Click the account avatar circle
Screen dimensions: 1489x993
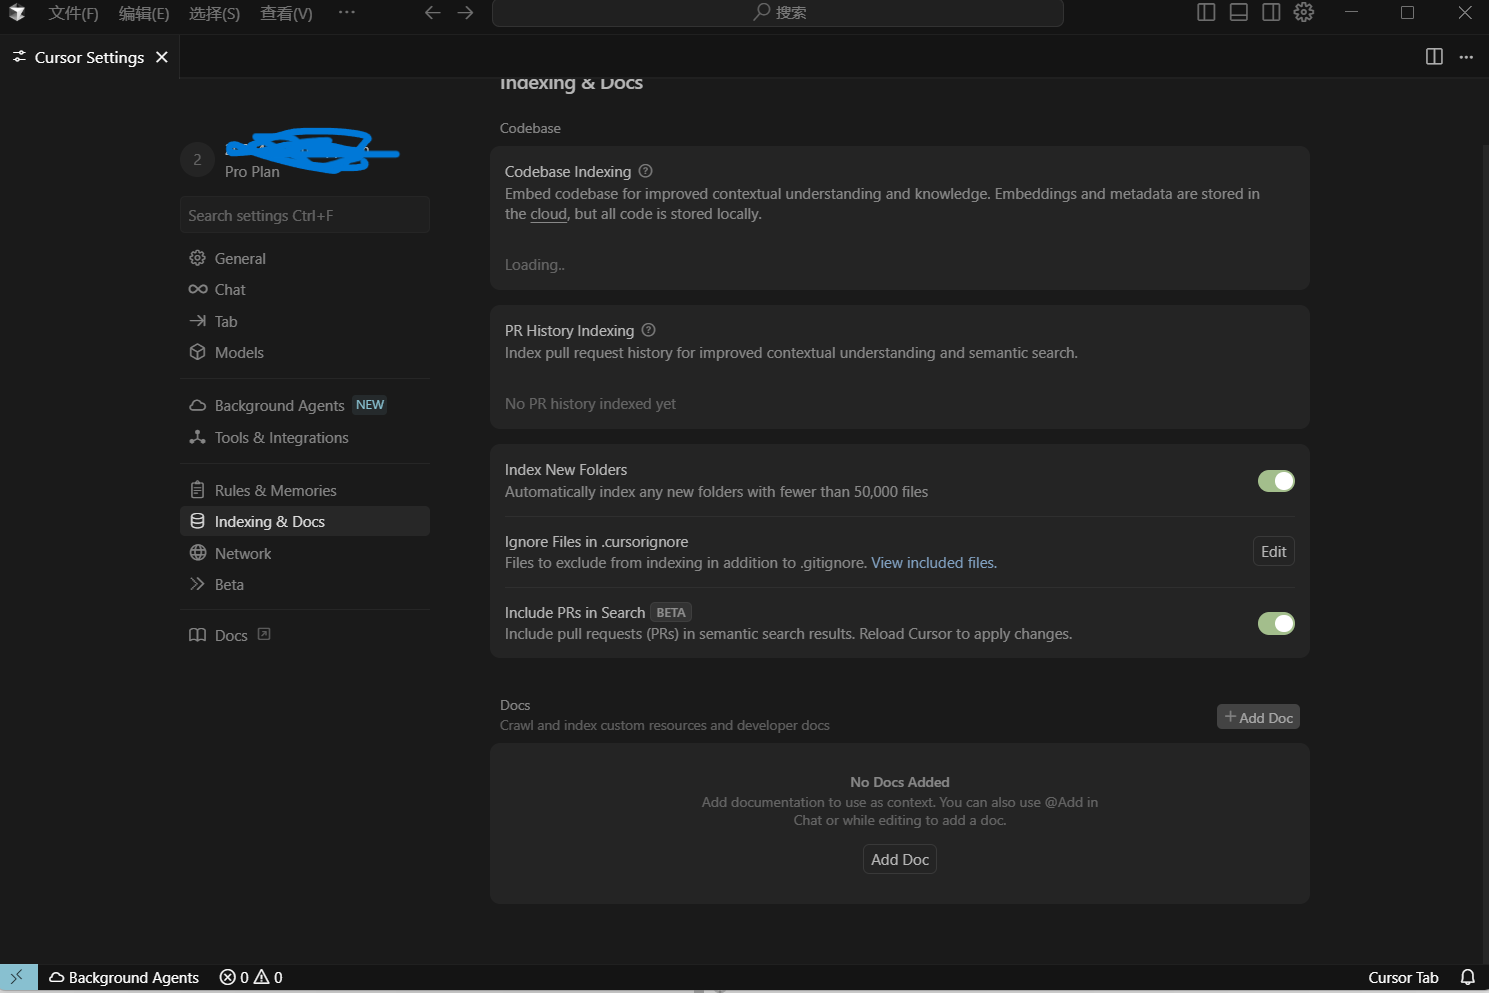(197, 159)
